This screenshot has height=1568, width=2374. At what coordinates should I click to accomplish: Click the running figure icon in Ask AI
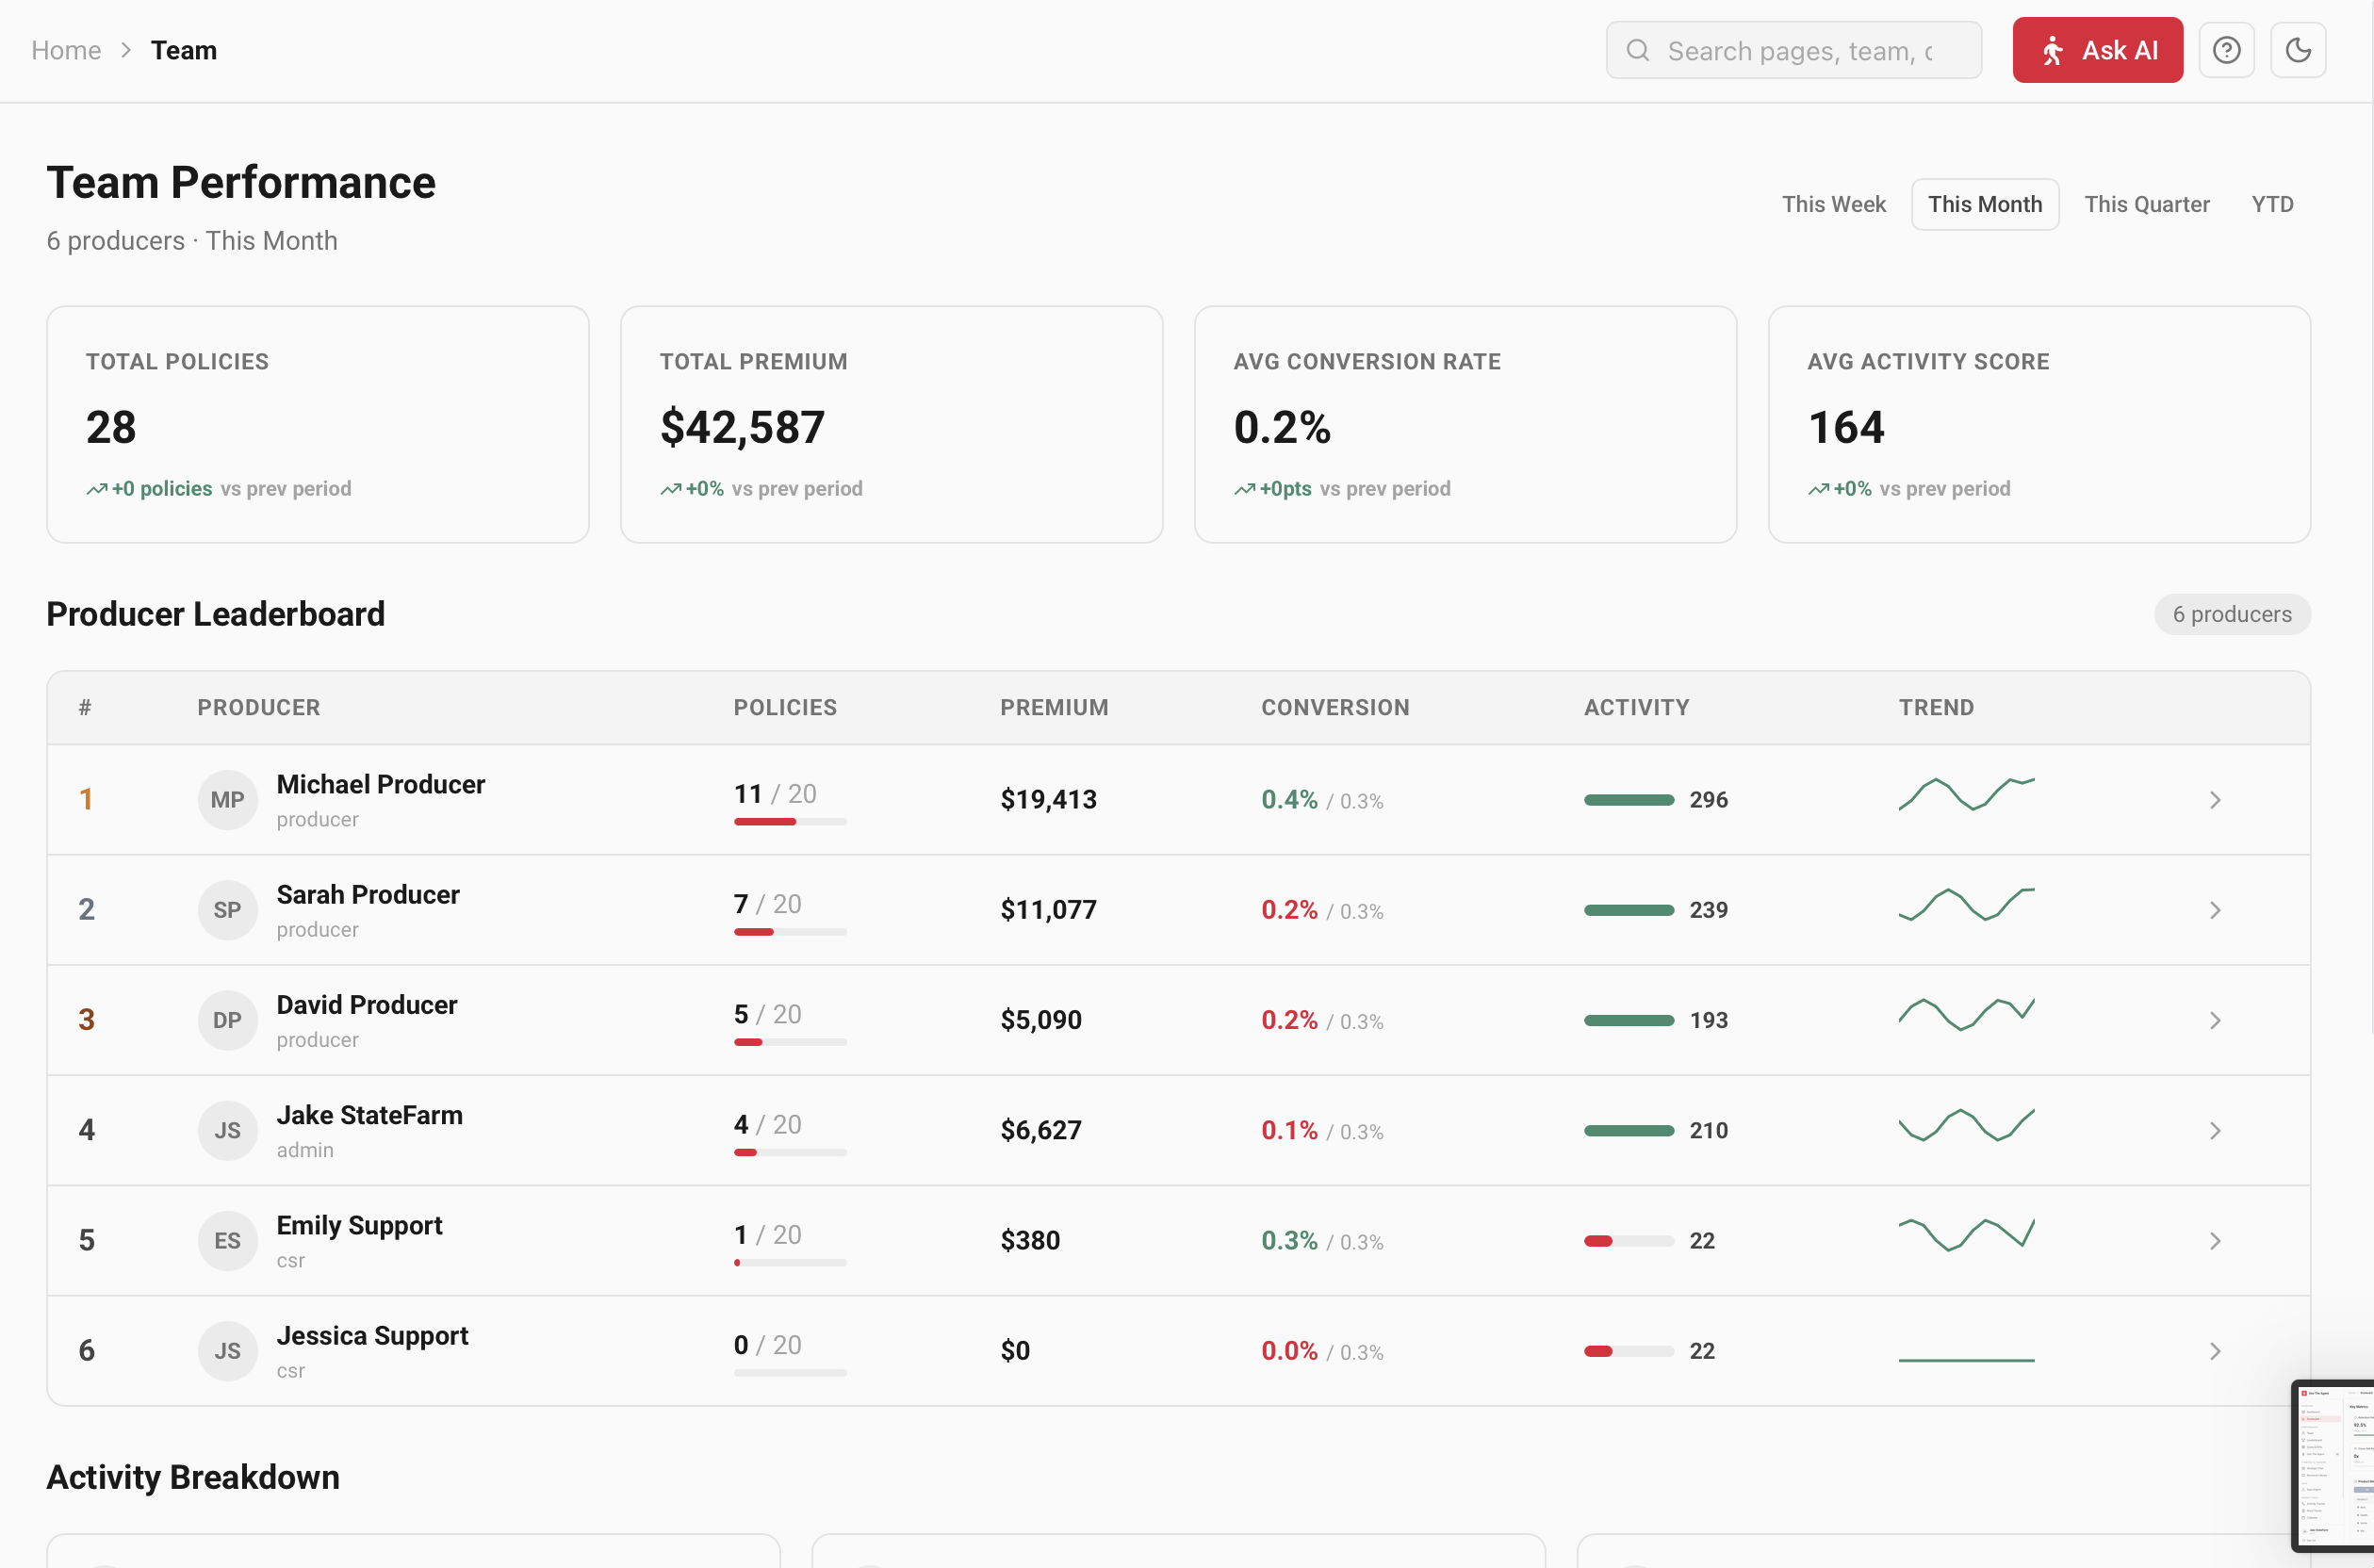pyautogui.click(x=2052, y=50)
